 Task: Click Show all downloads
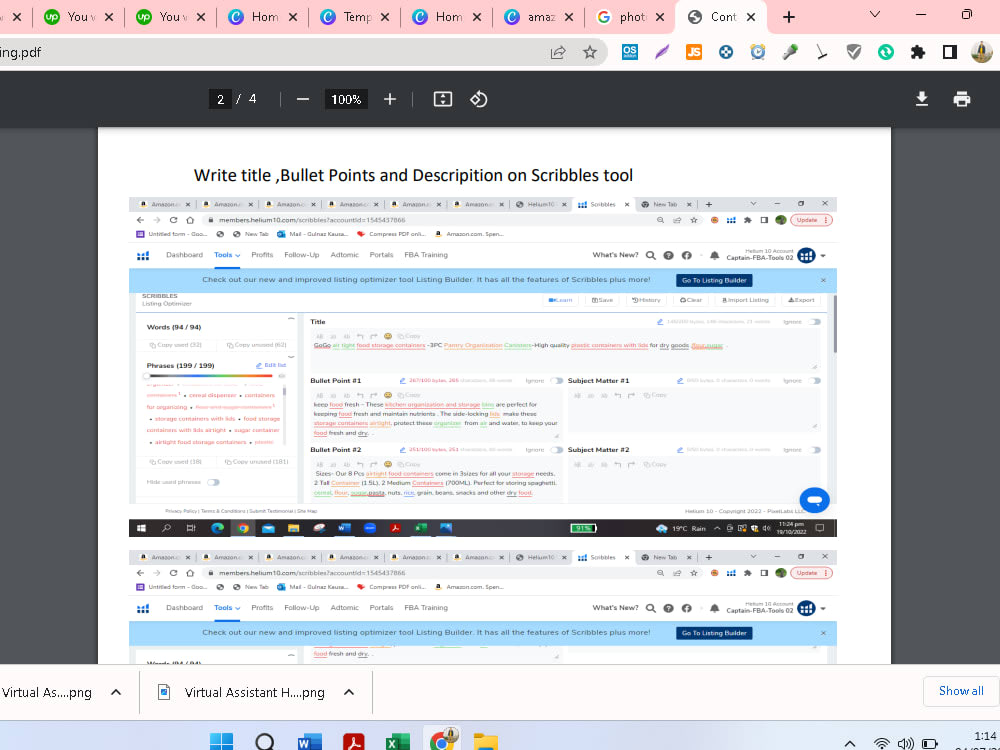(960, 691)
